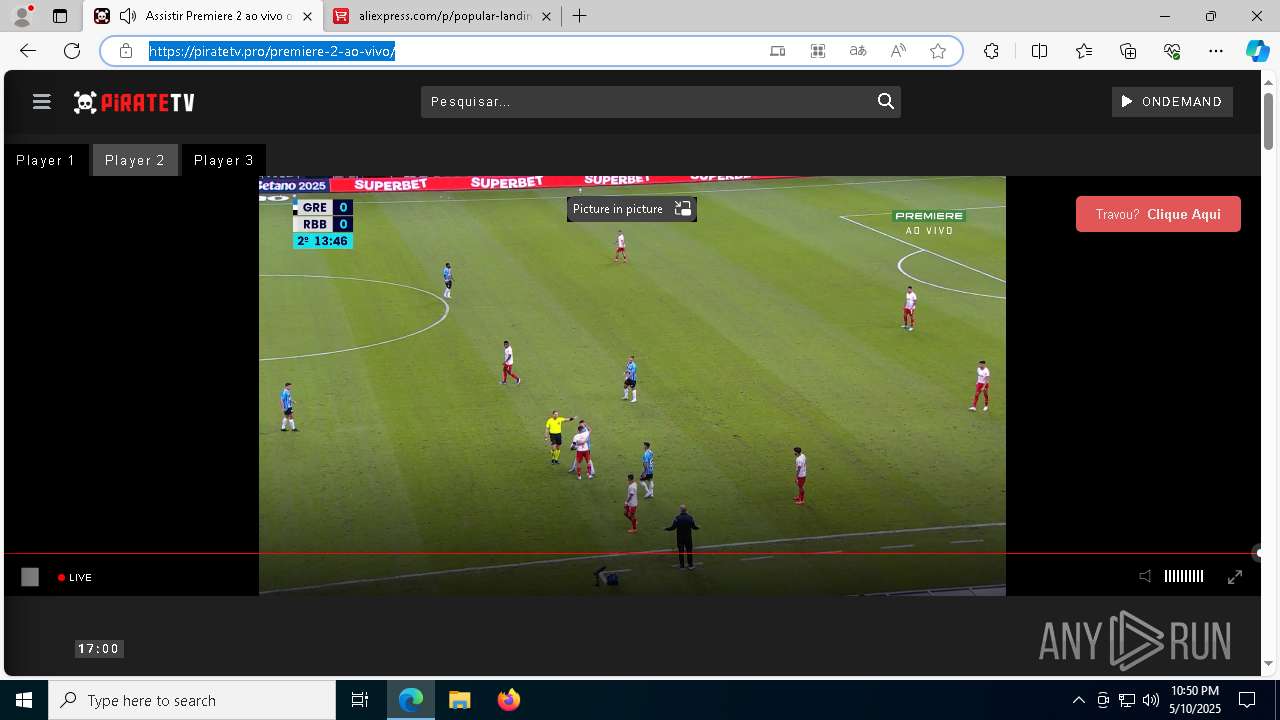Open the Edge profile icon

pos(22,16)
